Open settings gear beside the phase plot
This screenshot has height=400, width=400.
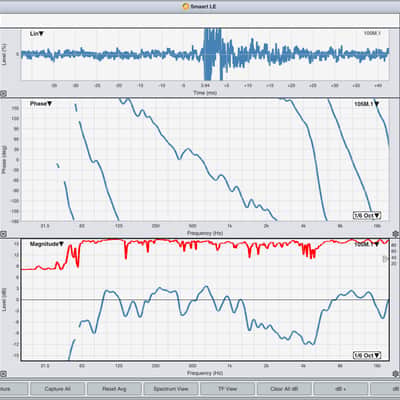click(396, 234)
